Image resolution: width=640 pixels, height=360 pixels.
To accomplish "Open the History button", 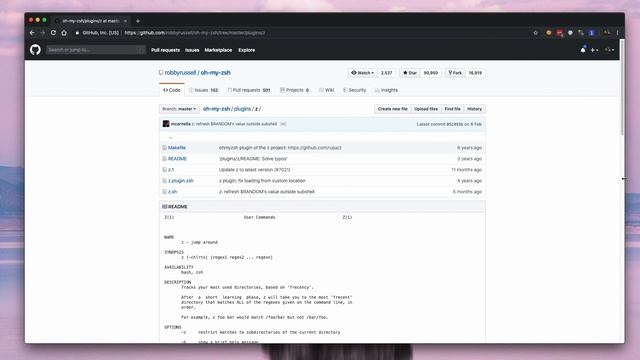I will click(474, 109).
